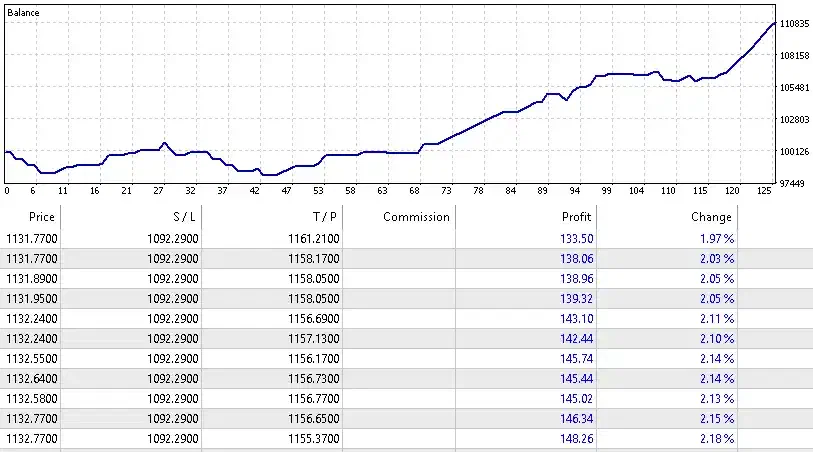The height and width of the screenshot is (452, 813).
Task: Click the T/P value 1157.1300
Action: [312, 338]
